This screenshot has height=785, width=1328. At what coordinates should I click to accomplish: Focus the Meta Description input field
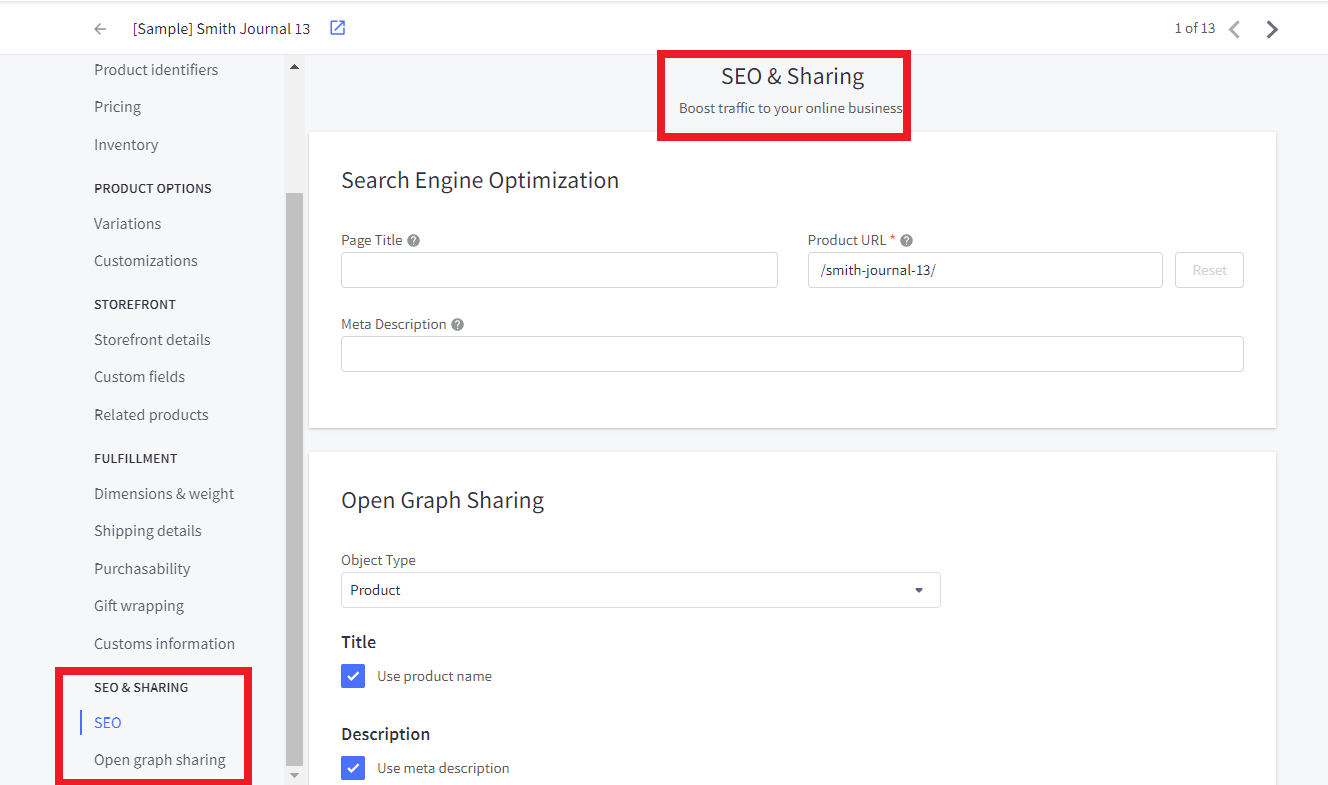(x=792, y=354)
